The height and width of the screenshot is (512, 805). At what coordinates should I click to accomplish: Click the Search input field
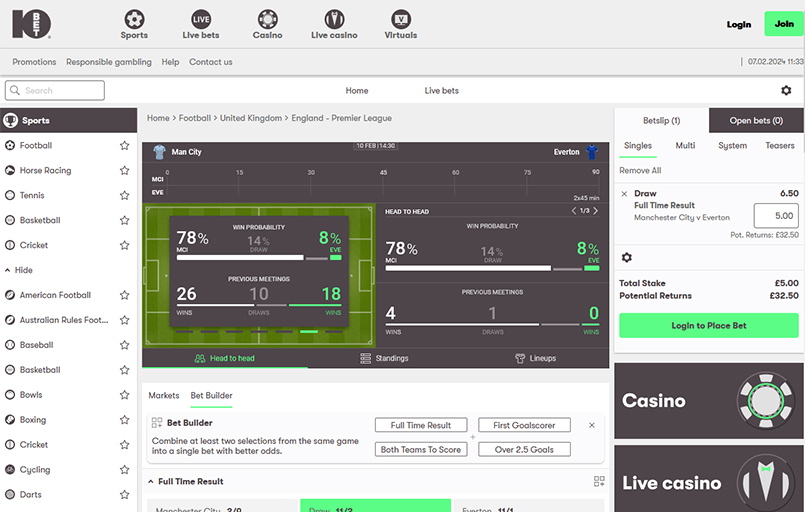tap(55, 90)
